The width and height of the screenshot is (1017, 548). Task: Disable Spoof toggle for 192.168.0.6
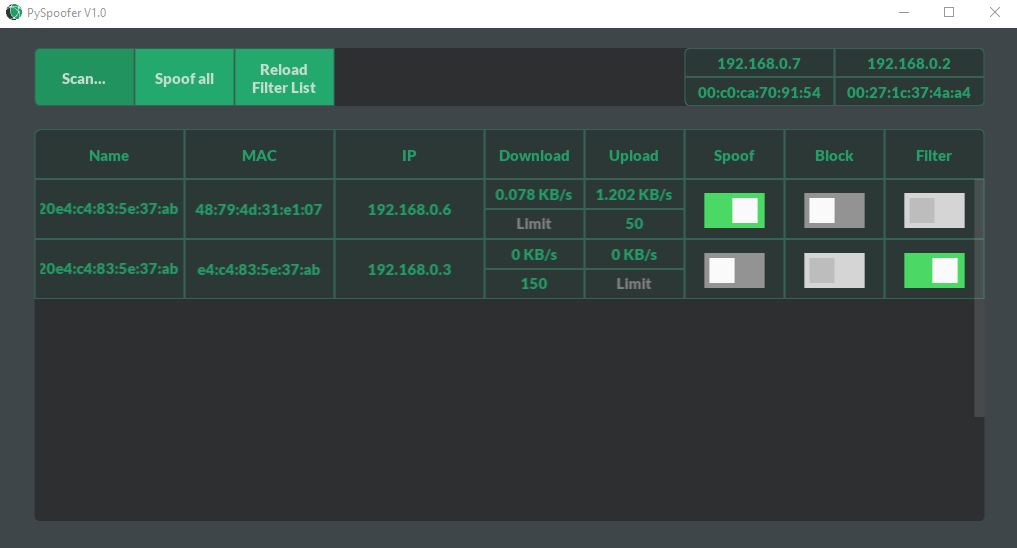pyautogui.click(x=734, y=210)
